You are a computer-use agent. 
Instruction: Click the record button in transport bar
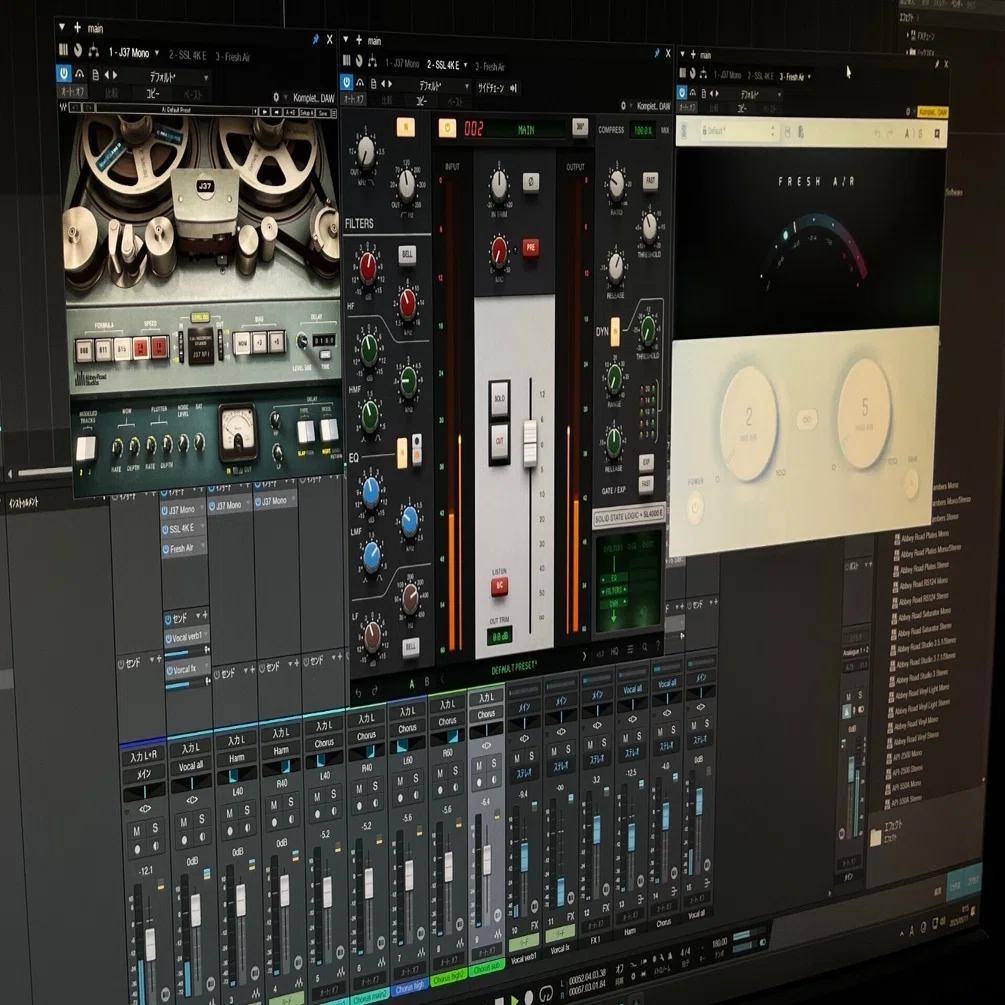pyautogui.click(x=529, y=997)
